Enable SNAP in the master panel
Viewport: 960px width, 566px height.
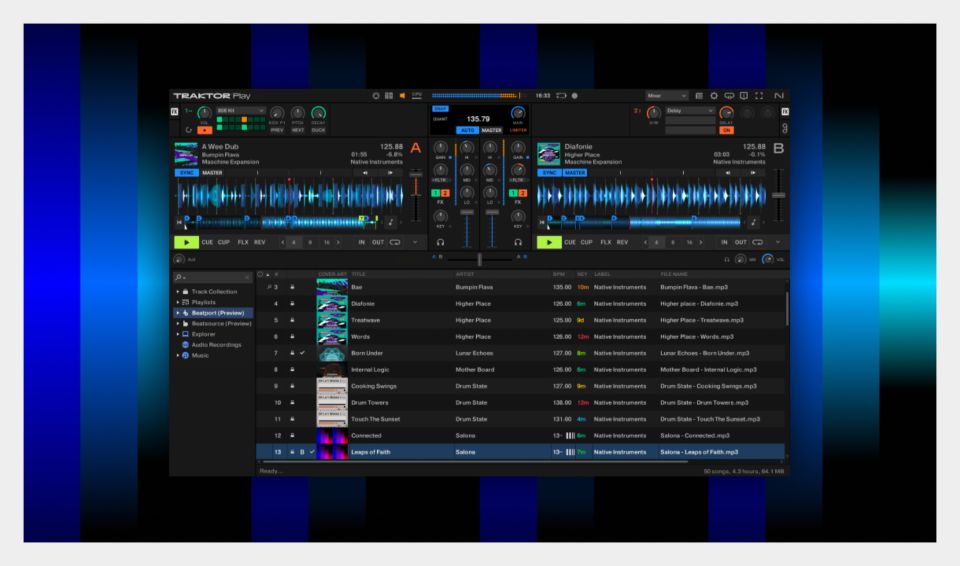point(440,109)
